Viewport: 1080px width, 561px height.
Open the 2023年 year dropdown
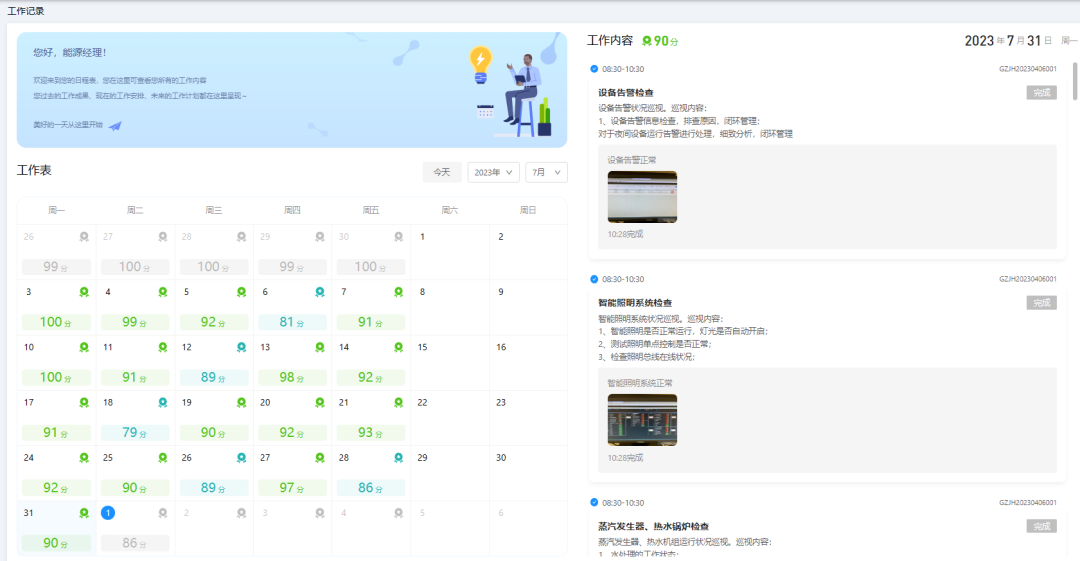[494, 172]
